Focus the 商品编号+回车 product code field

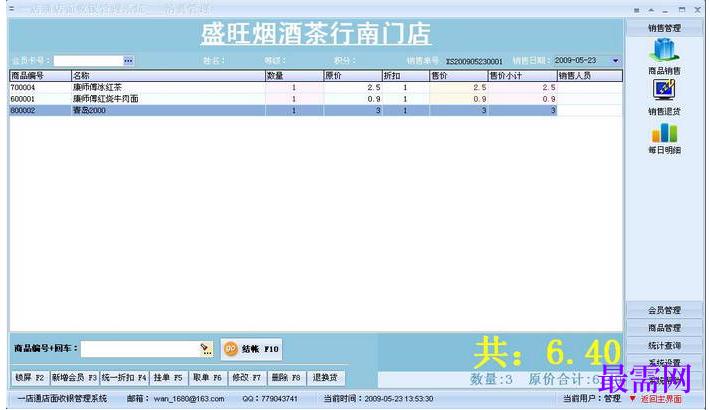(x=140, y=349)
